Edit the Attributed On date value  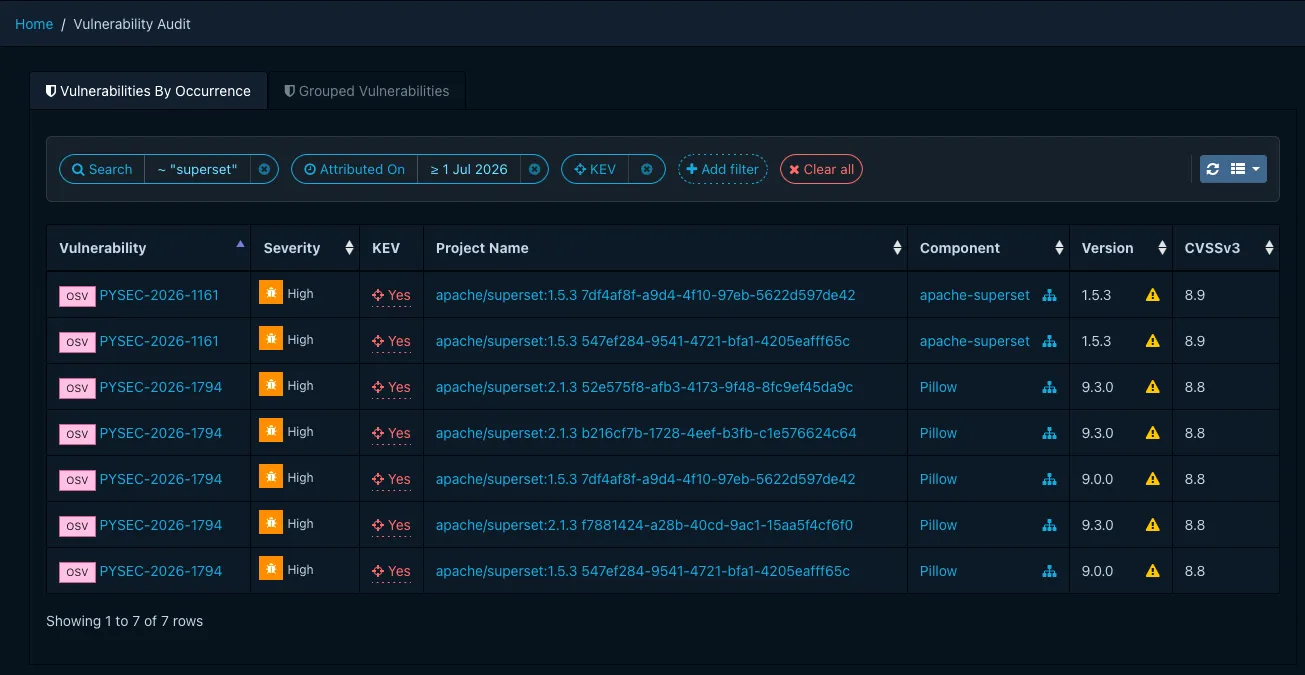click(469, 169)
